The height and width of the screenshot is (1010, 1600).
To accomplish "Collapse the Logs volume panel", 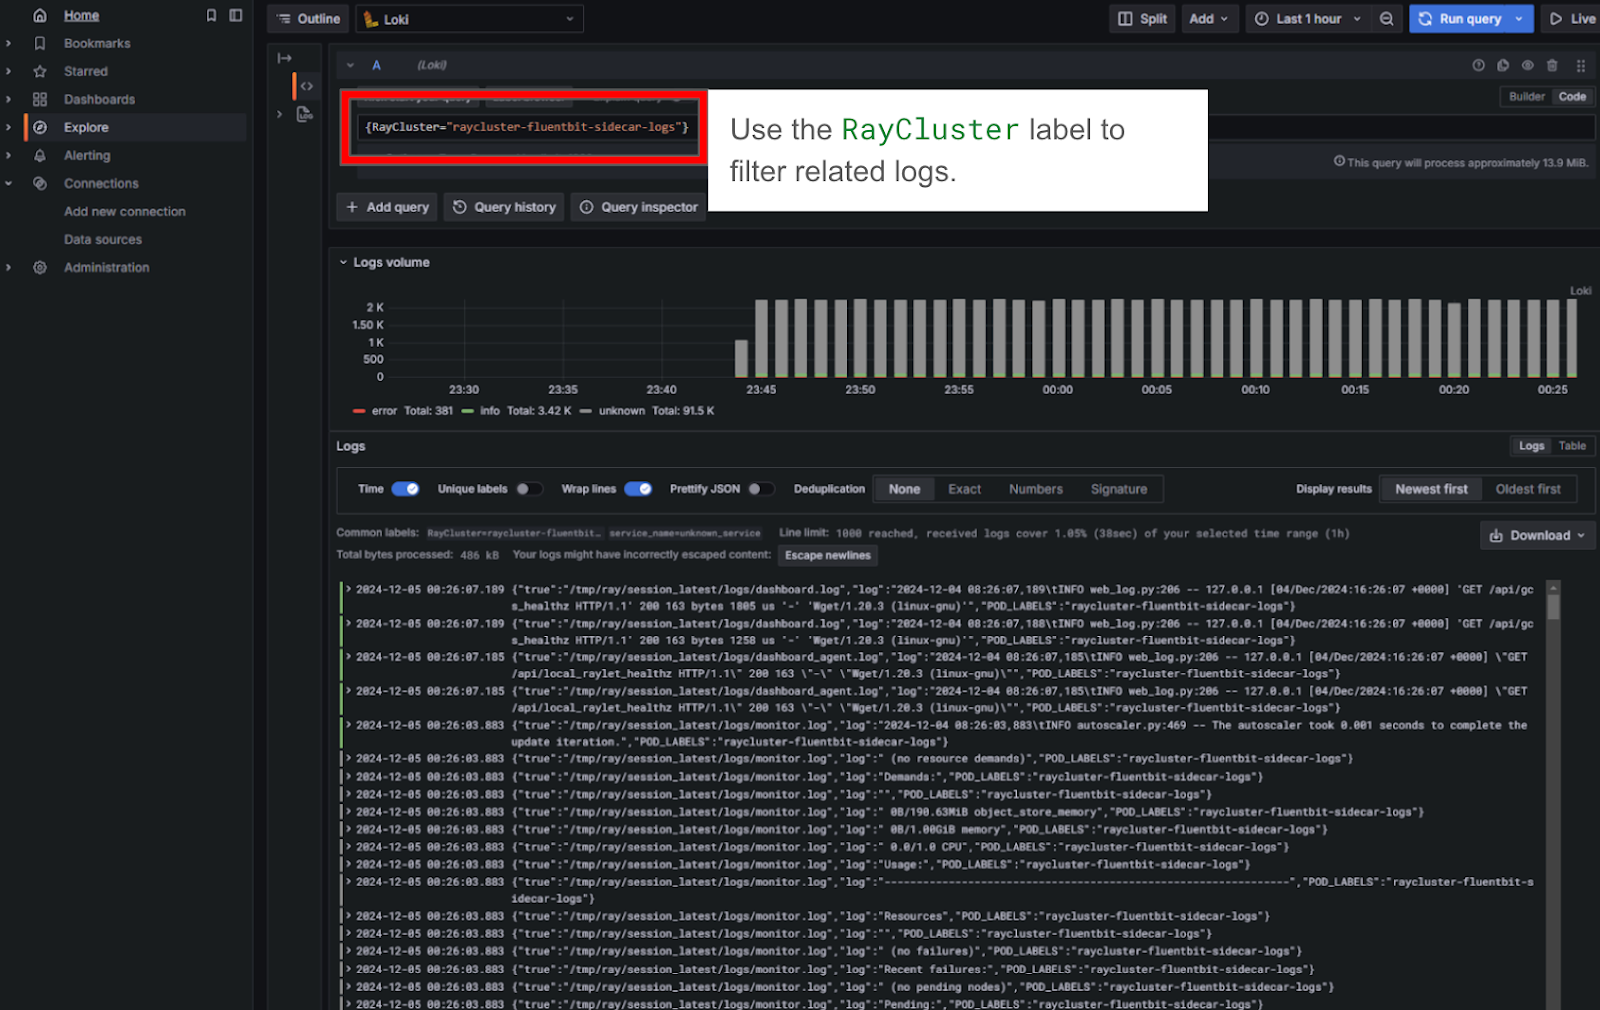I will (x=343, y=262).
